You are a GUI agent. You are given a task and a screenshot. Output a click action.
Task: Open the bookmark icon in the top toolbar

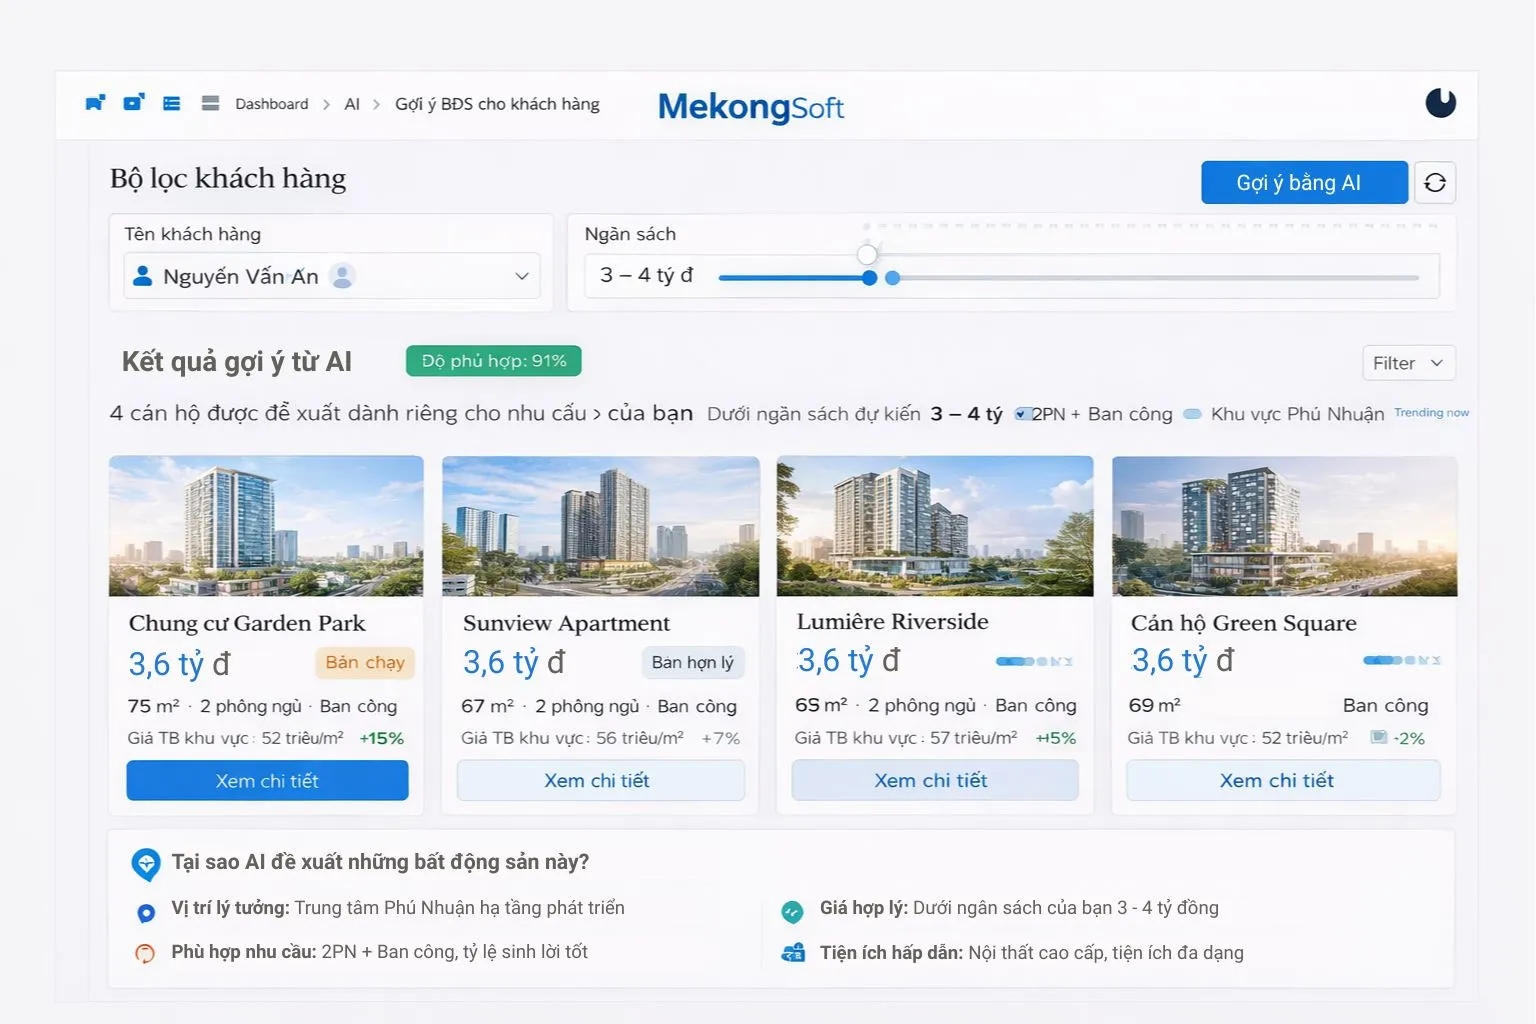[94, 102]
